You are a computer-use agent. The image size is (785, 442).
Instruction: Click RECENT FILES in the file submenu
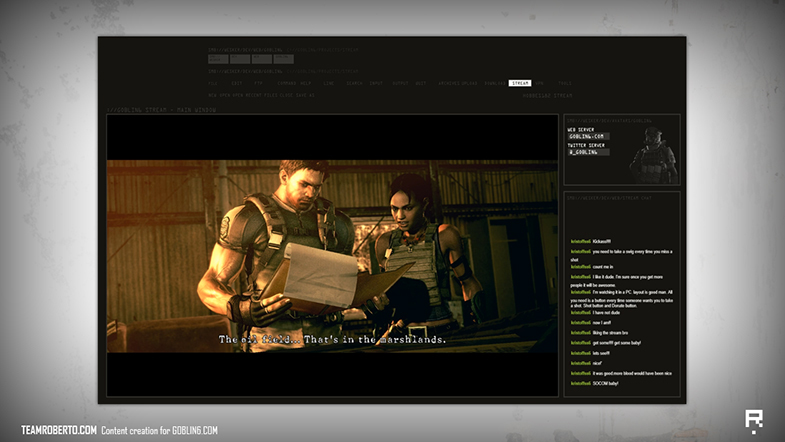(261, 95)
